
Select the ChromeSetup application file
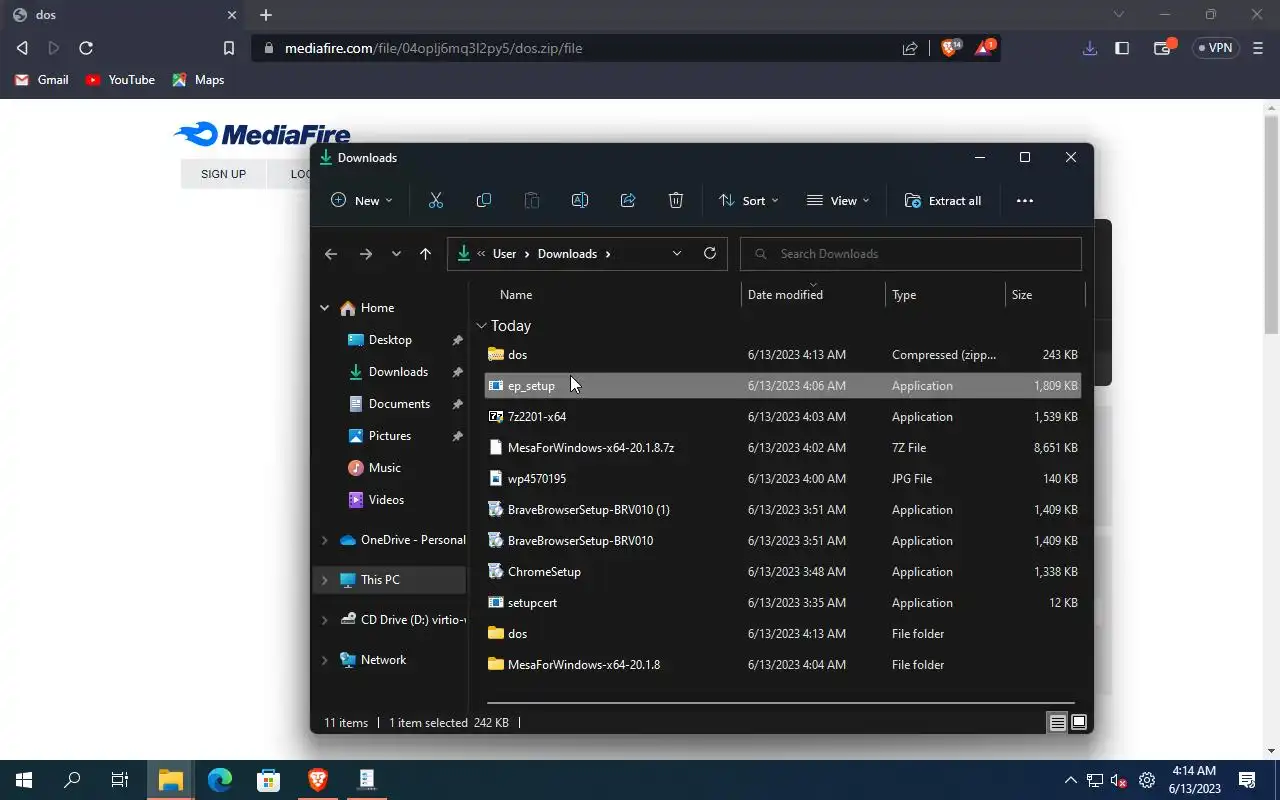[782, 572]
